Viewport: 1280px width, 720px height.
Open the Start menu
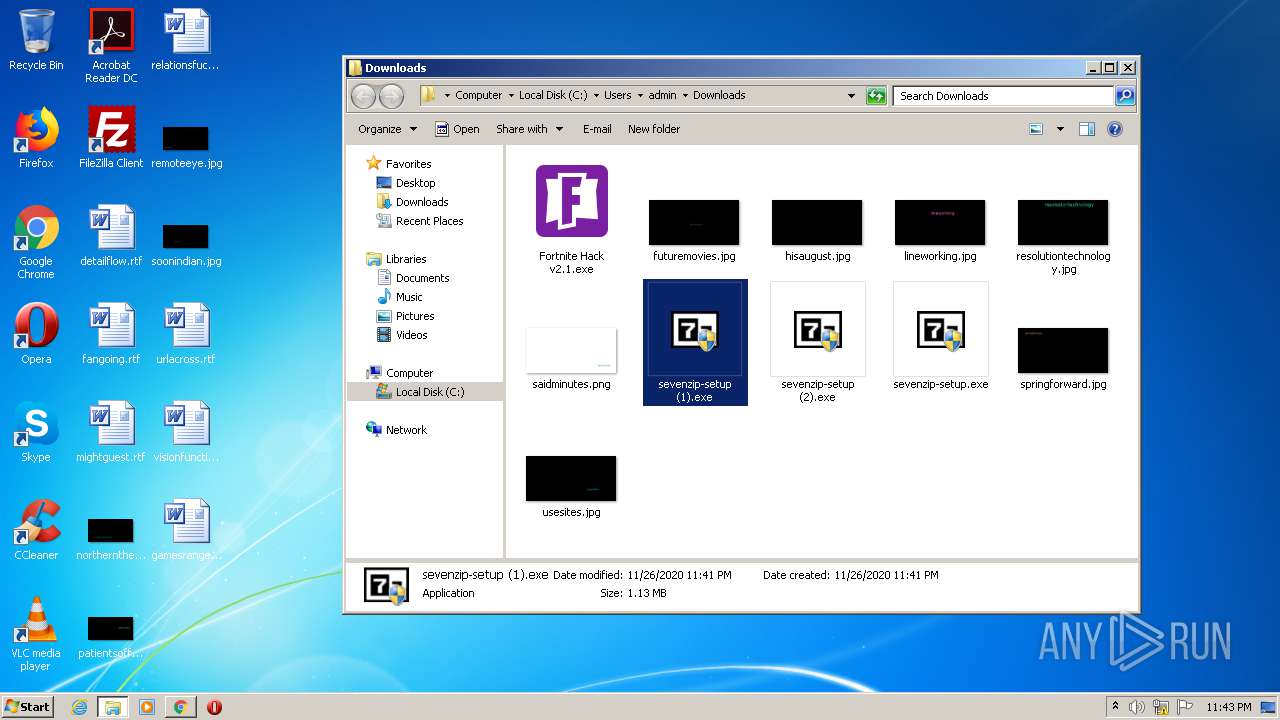click(28, 707)
